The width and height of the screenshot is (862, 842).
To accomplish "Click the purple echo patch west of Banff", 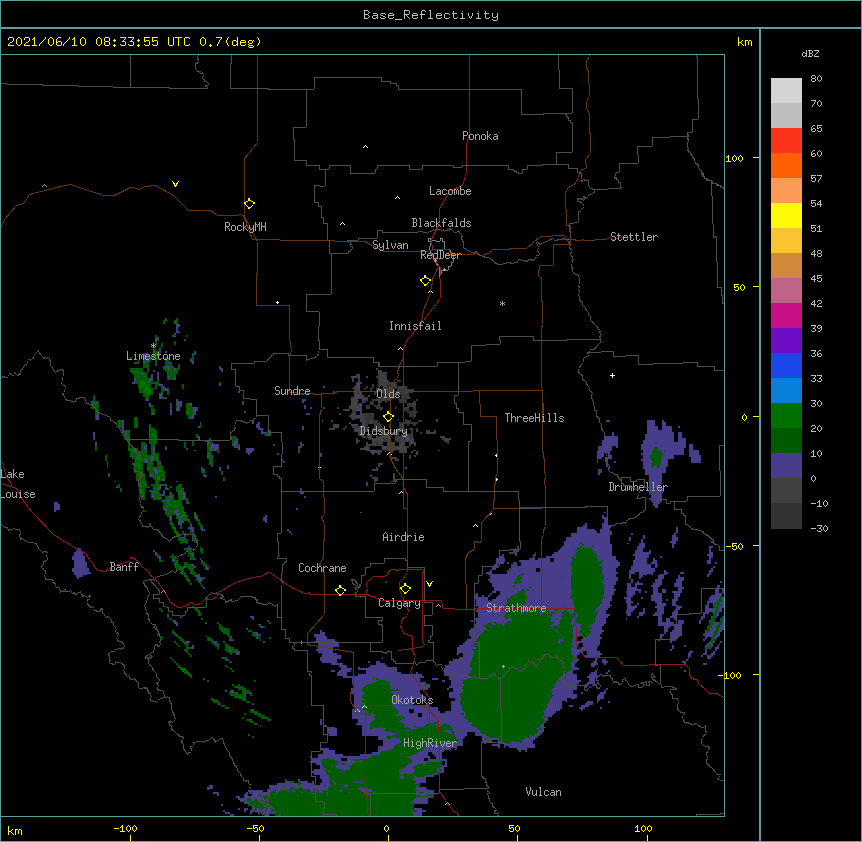I will (81, 563).
